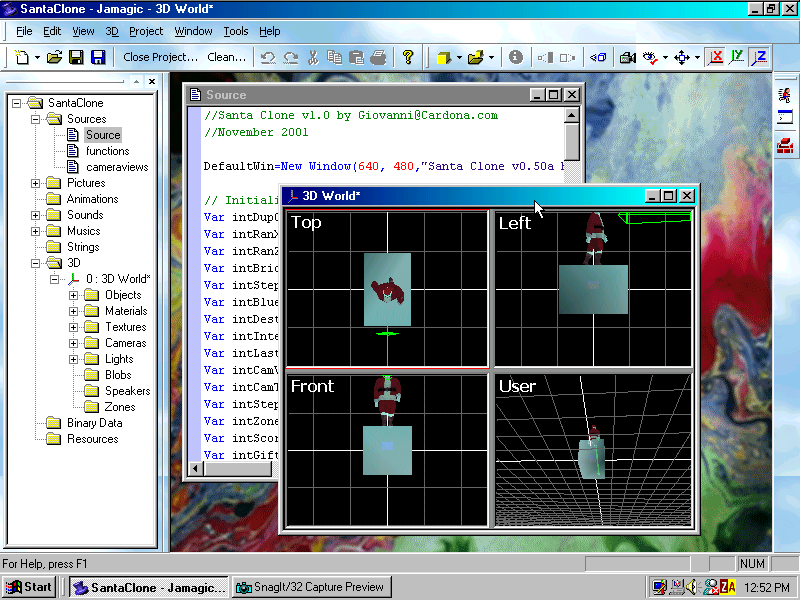This screenshot has height=600, width=800.
Task: Open the Tools menu
Action: tap(236, 31)
